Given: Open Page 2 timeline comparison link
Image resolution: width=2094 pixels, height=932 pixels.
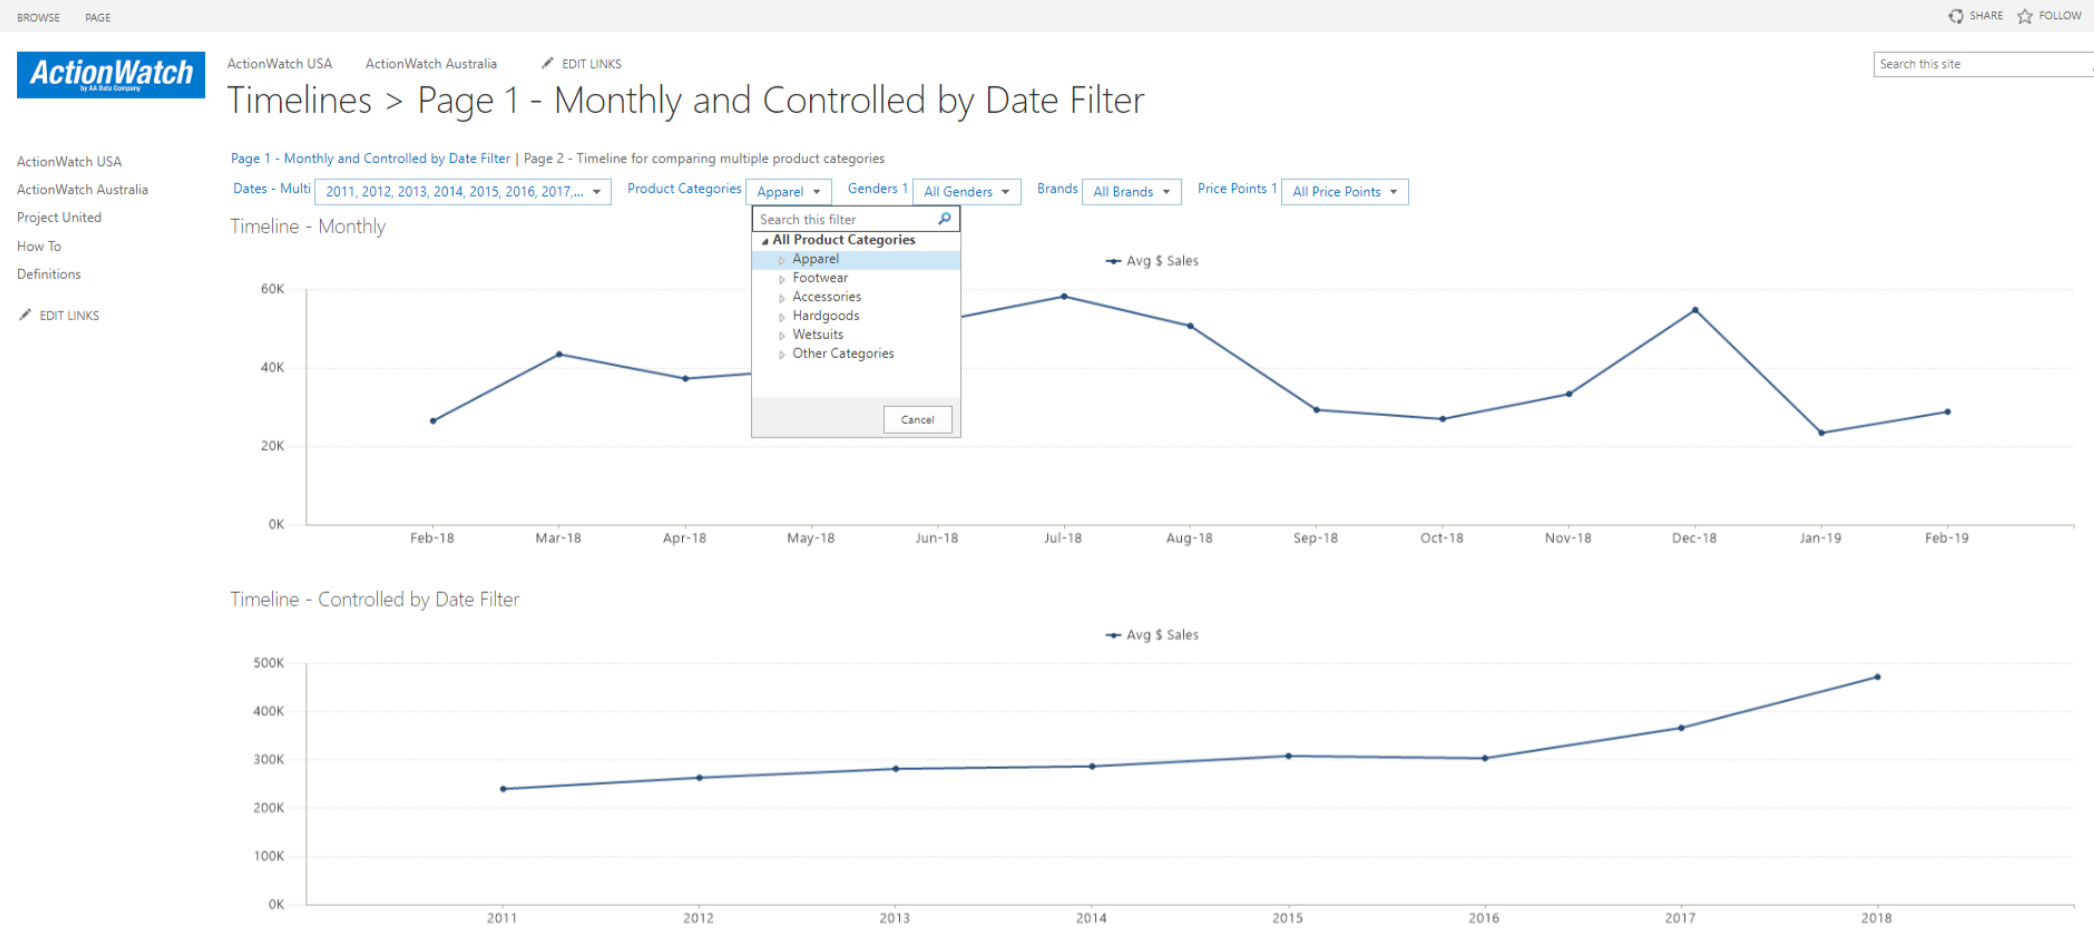Looking at the screenshot, I should 704,159.
